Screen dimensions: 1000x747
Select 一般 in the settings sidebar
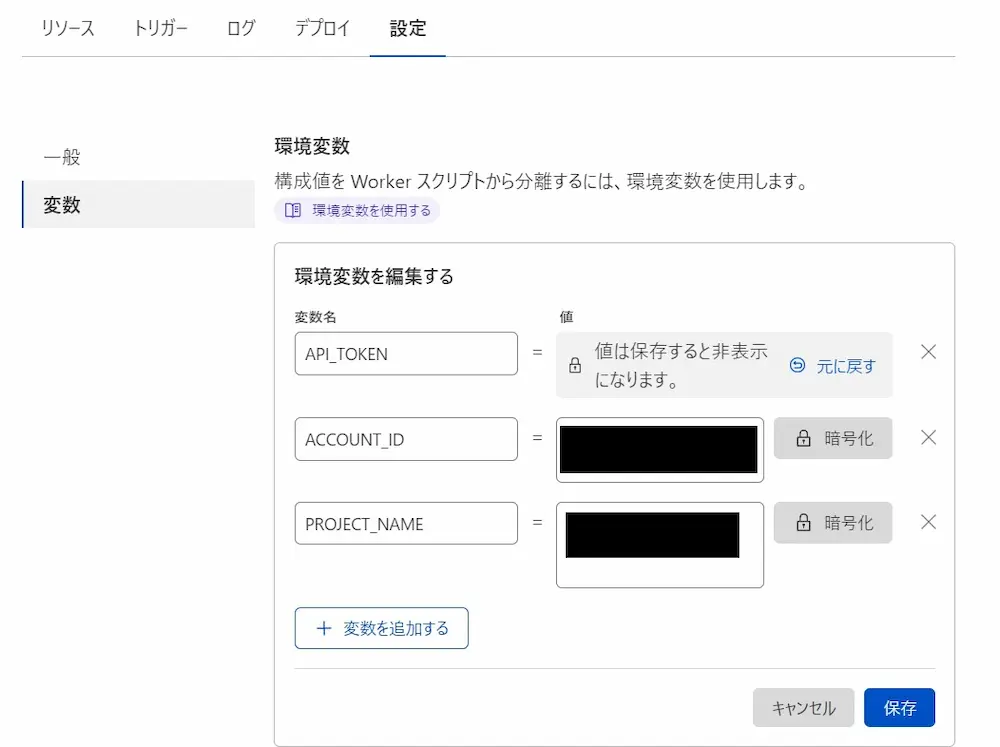[62, 157]
